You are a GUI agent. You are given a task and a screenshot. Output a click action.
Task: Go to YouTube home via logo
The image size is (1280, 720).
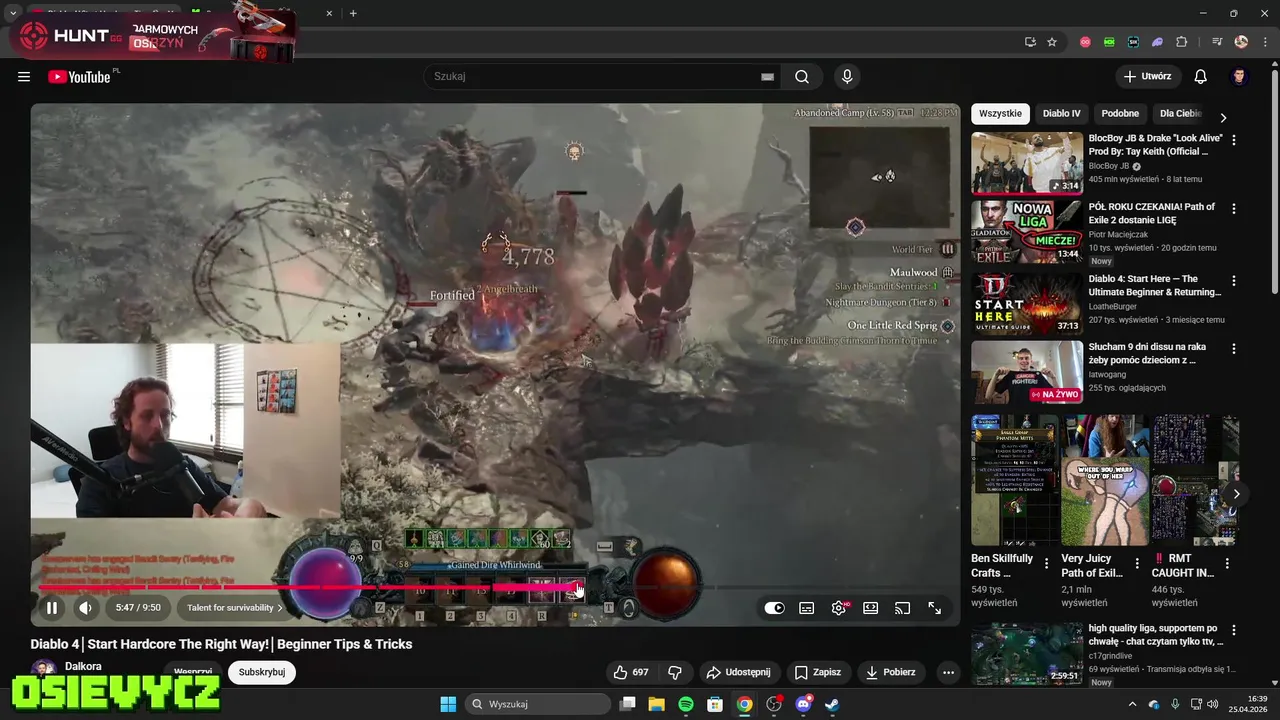(x=79, y=77)
